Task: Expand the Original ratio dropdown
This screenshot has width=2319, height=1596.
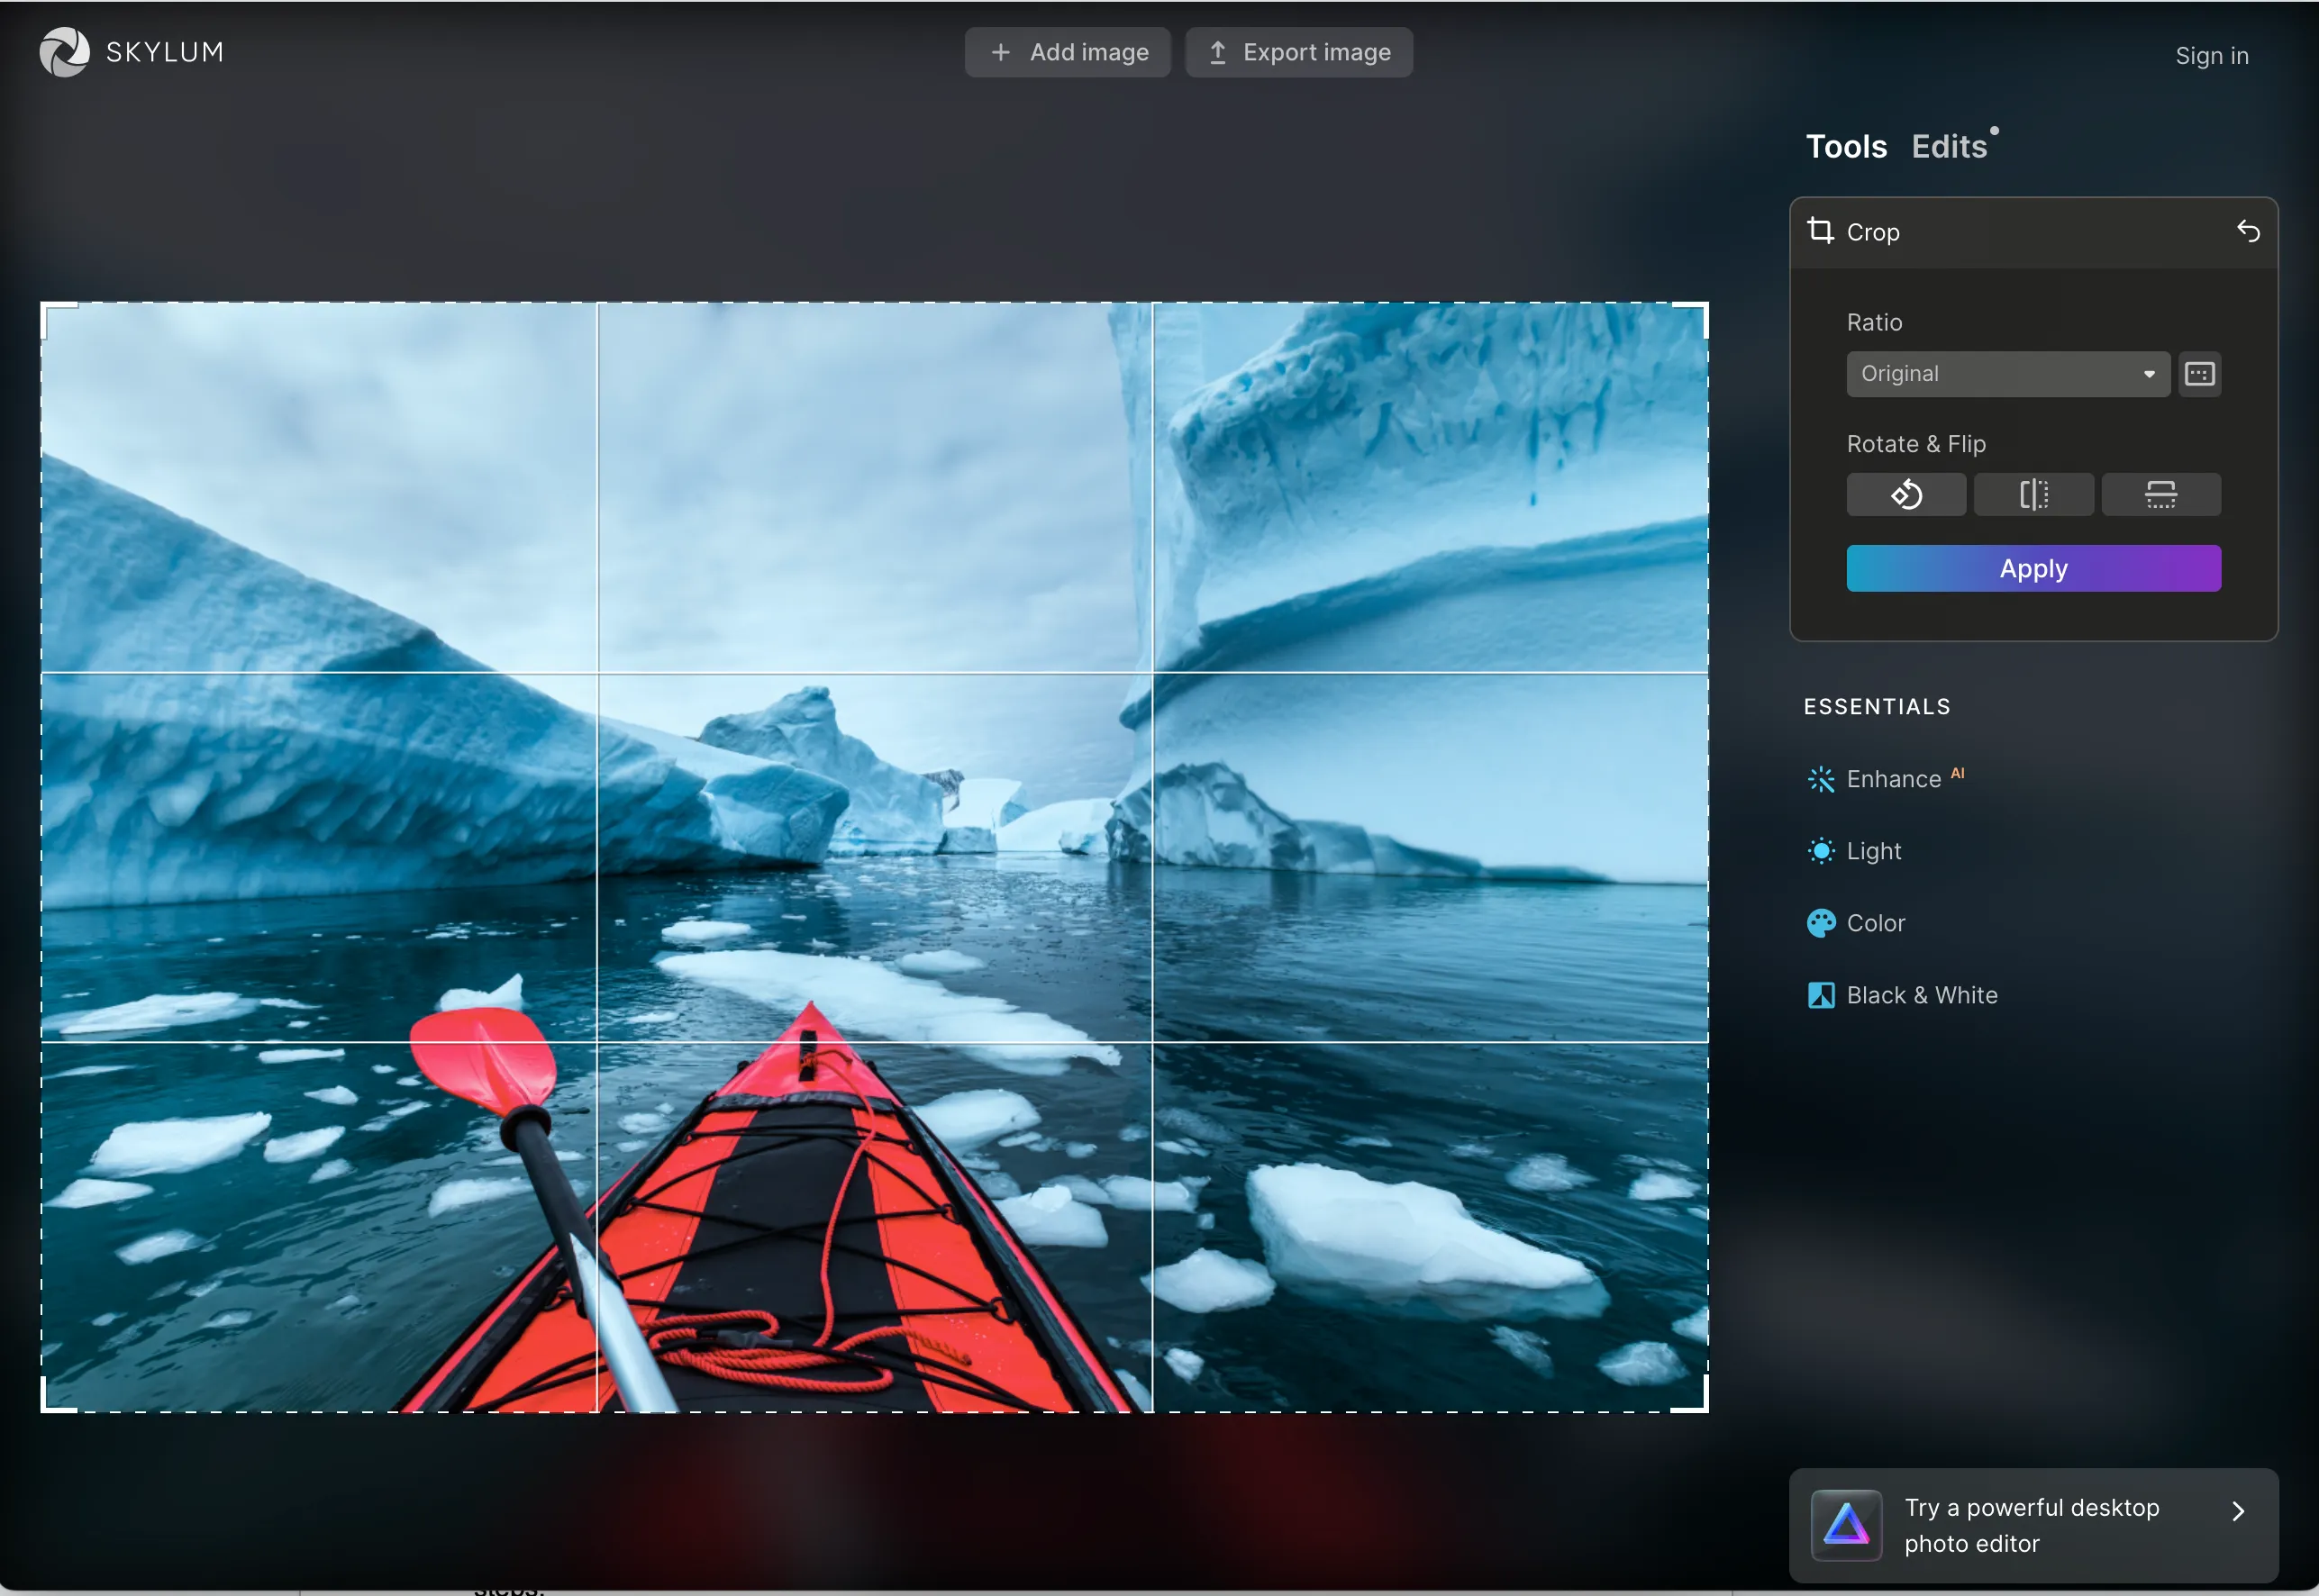Action: click(2006, 374)
